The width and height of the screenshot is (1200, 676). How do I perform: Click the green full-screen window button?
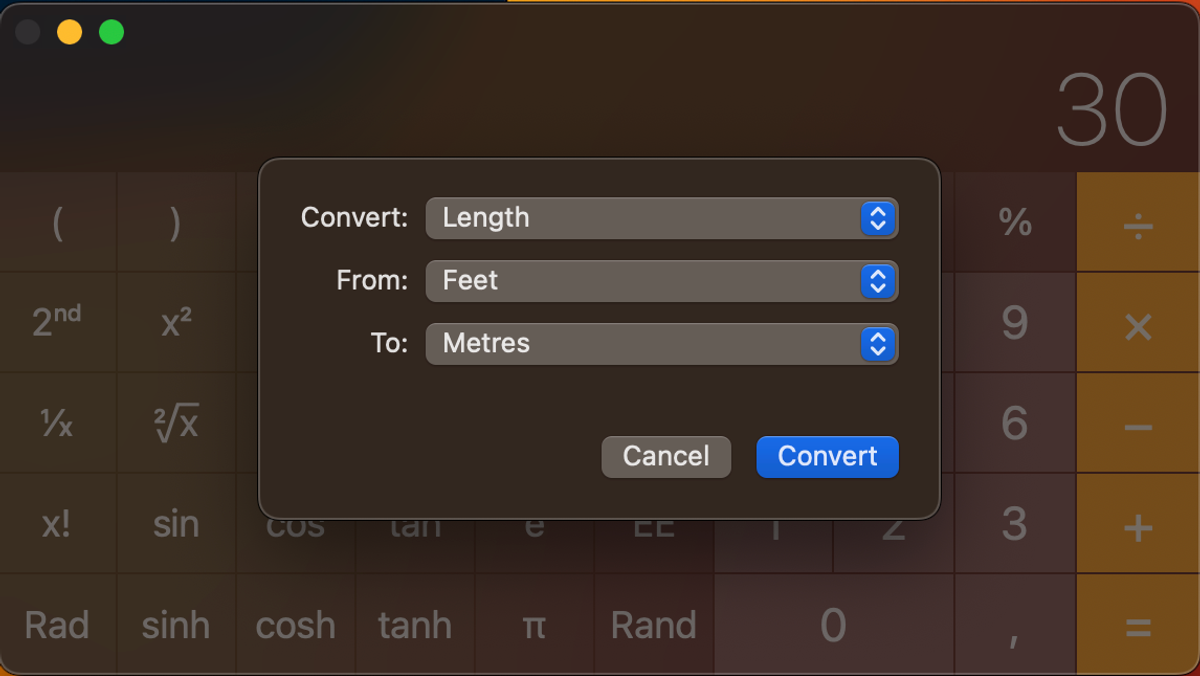[112, 32]
